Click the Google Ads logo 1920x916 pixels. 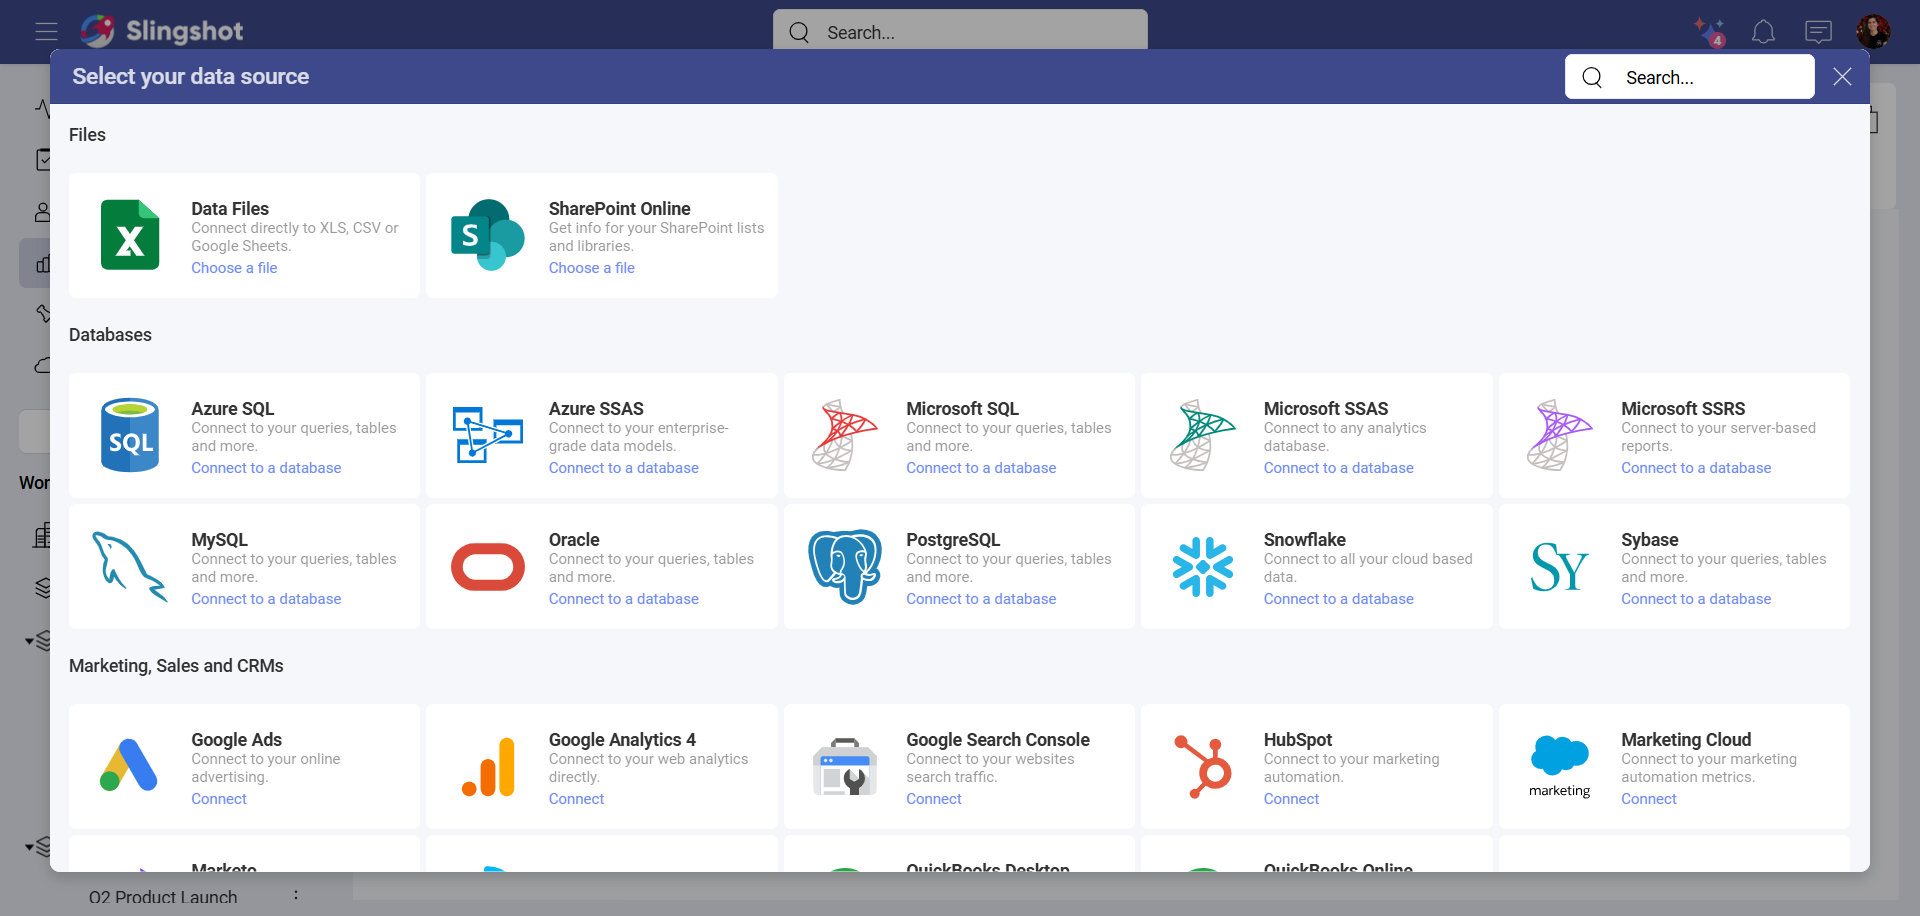[x=130, y=766]
